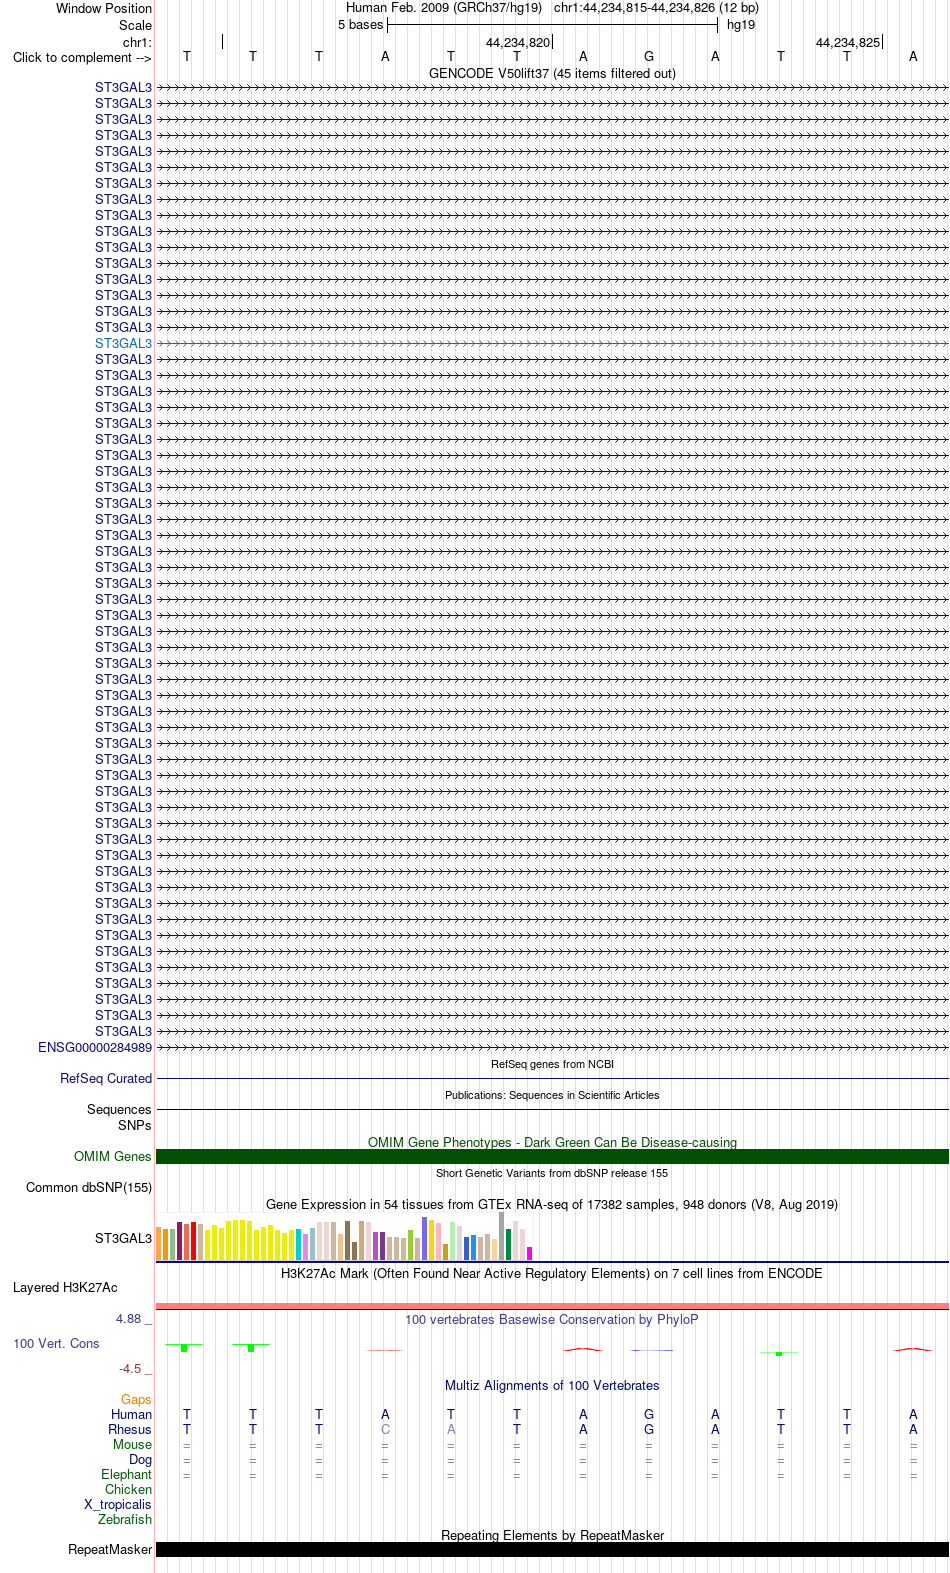Screen dimensions: 950x1573
Task: Click the 44,234,820 coordinate marker
Action: point(518,42)
